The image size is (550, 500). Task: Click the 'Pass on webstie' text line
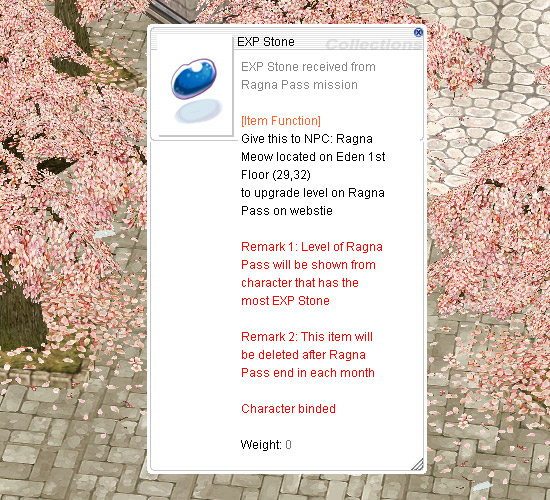[x=287, y=211]
